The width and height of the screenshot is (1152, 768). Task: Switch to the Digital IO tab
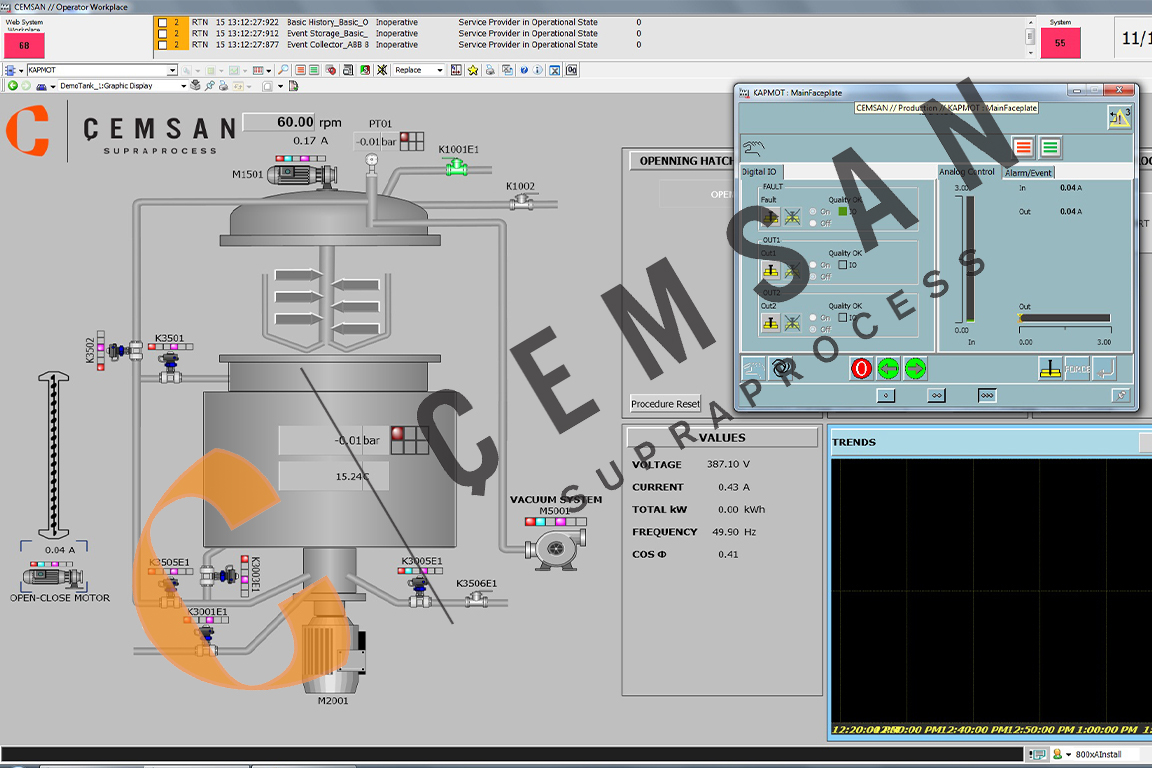(x=760, y=172)
